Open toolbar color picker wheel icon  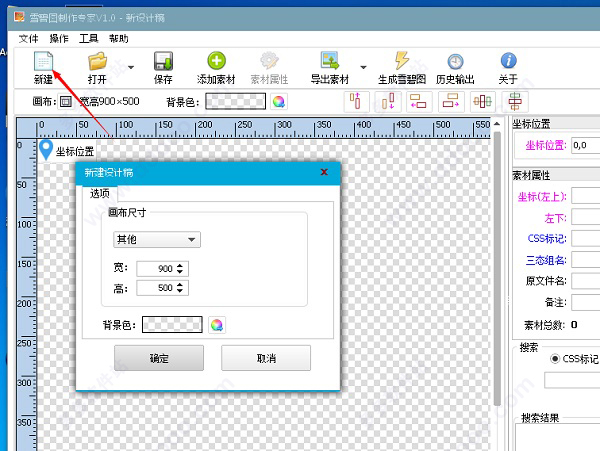(279, 102)
